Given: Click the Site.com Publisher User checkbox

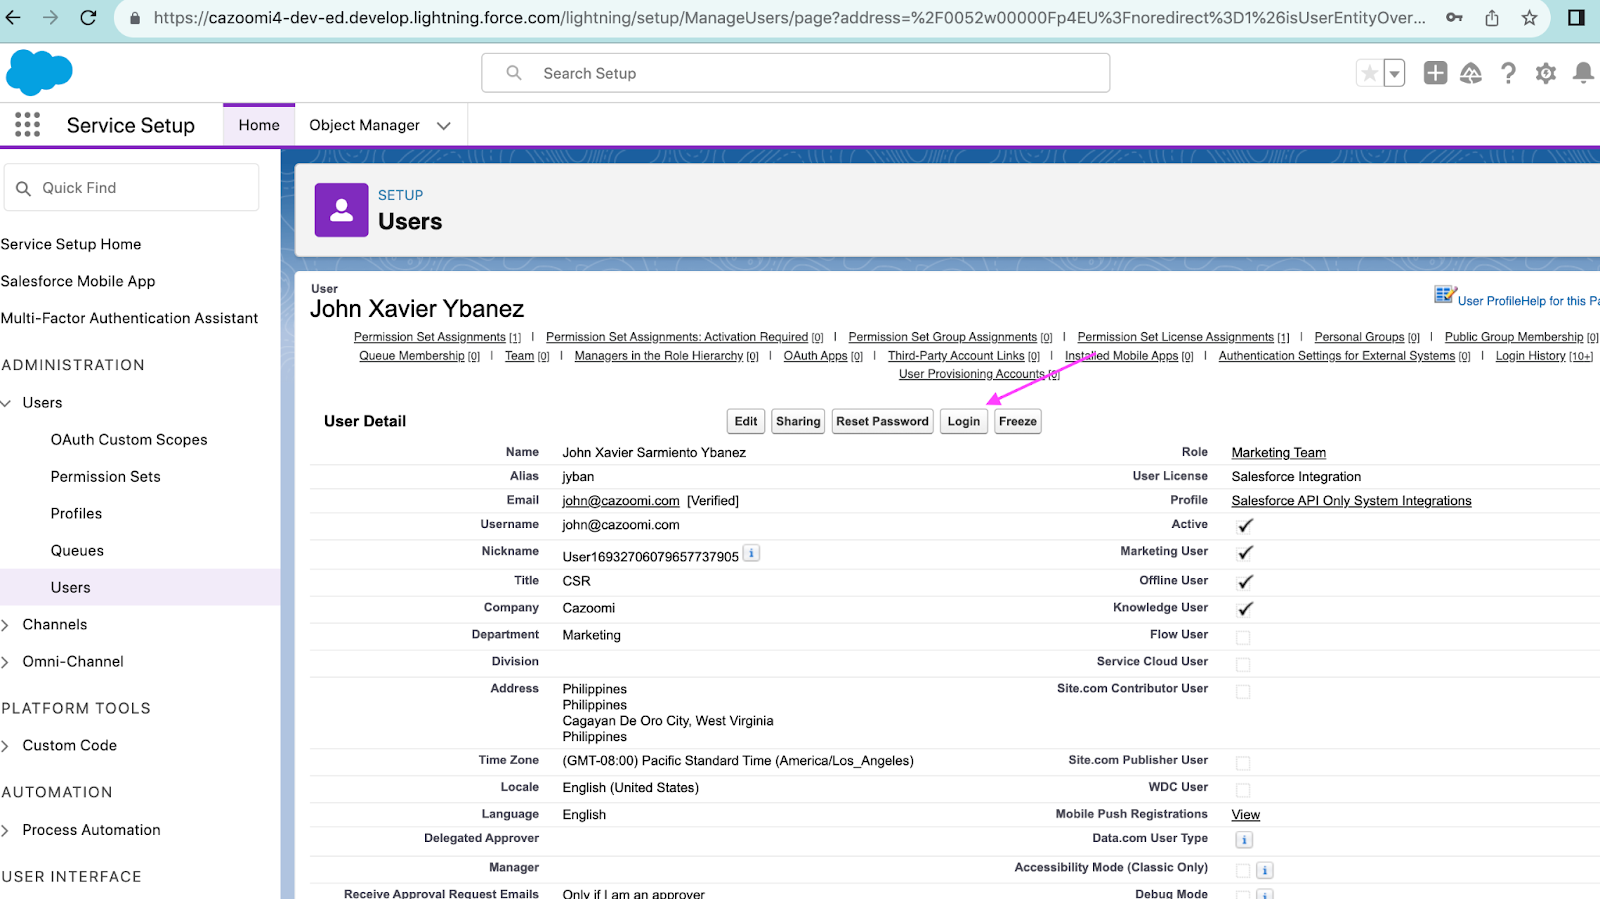Looking at the screenshot, I should (x=1243, y=763).
